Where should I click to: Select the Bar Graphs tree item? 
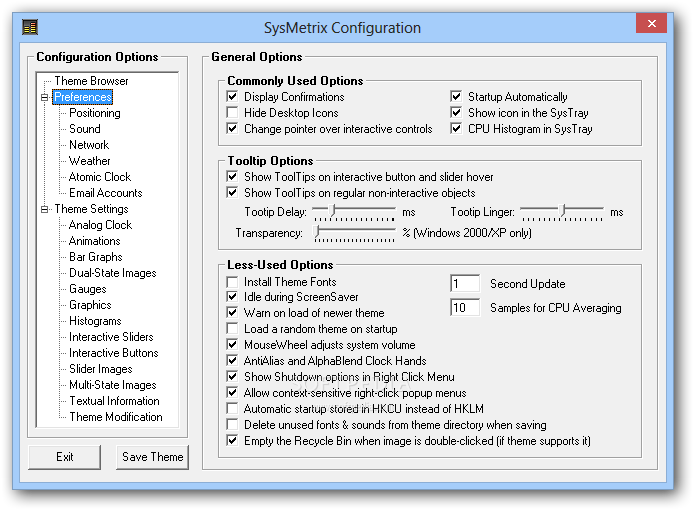click(x=96, y=257)
